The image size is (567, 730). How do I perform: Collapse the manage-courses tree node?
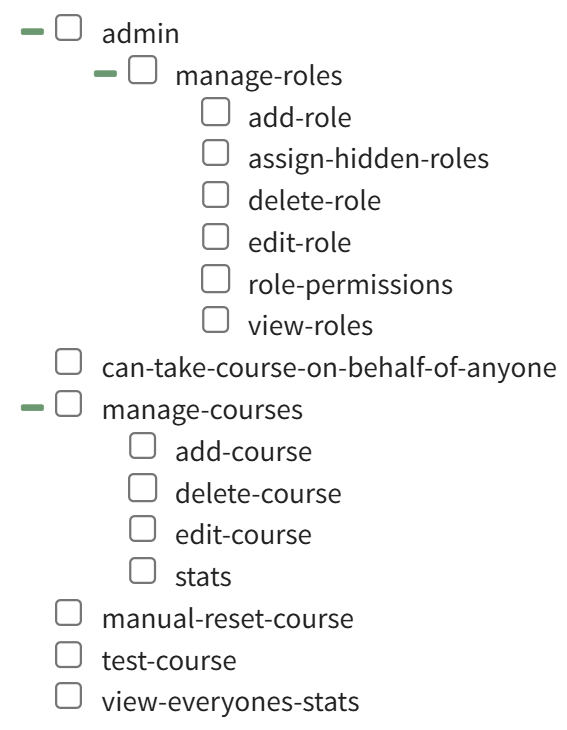(33, 408)
